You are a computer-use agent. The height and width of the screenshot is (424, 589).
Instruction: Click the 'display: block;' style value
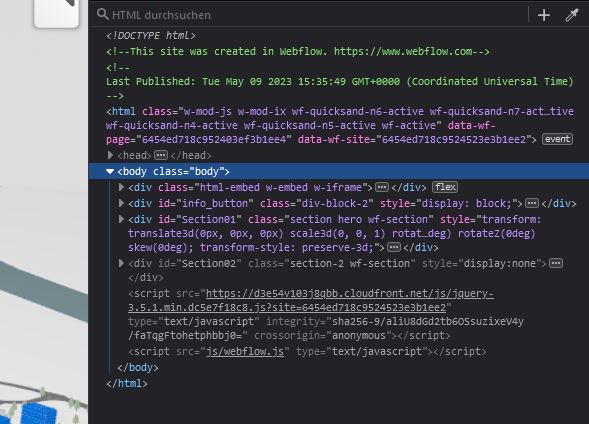[466, 203]
